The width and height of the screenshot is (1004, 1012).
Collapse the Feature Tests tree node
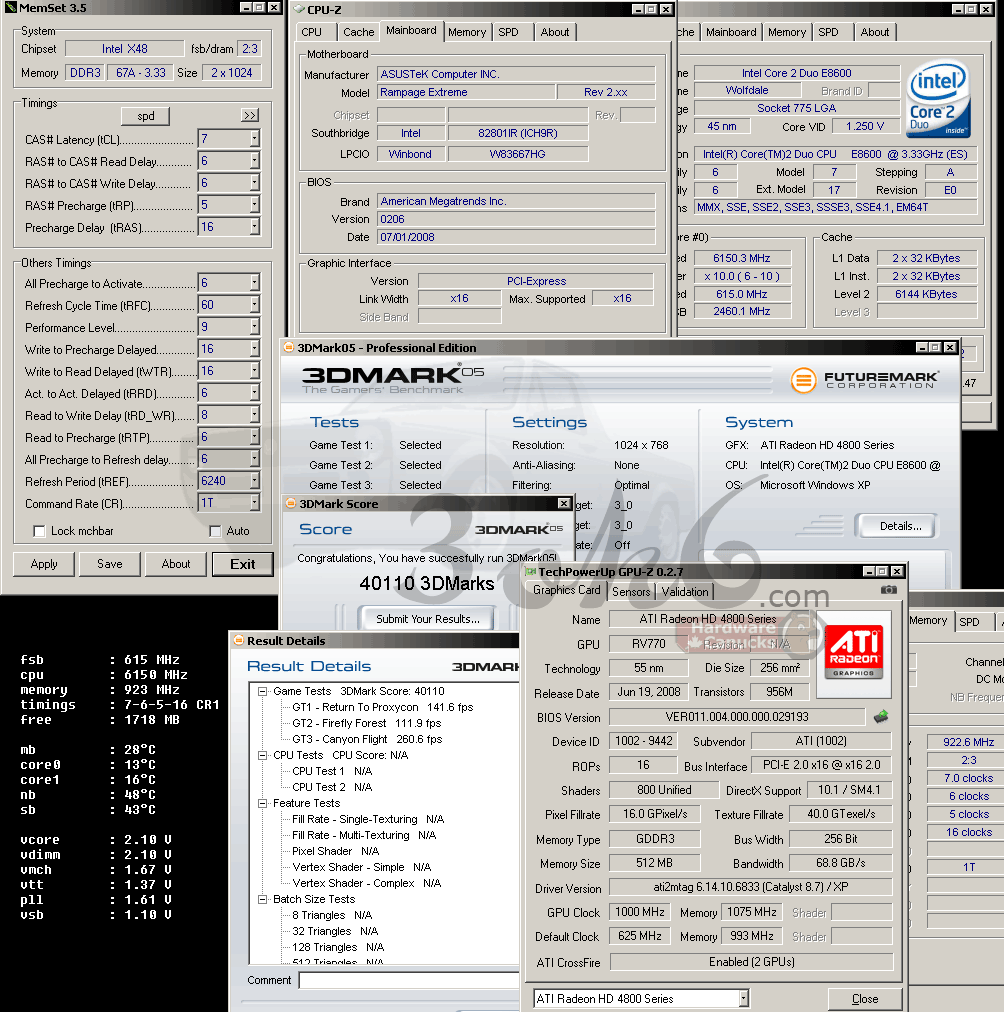[263, 804]
